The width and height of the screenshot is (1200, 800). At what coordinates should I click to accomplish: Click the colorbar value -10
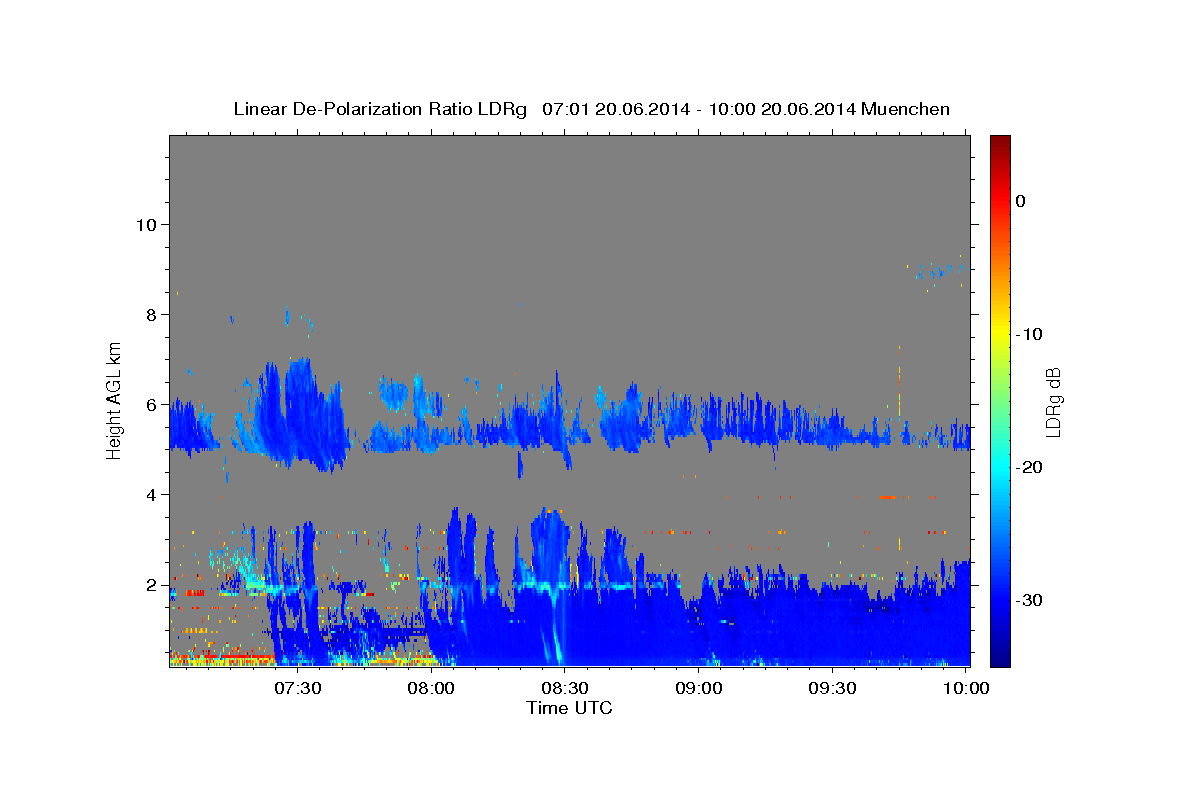pyautogui.click(x=1028, y=334)
